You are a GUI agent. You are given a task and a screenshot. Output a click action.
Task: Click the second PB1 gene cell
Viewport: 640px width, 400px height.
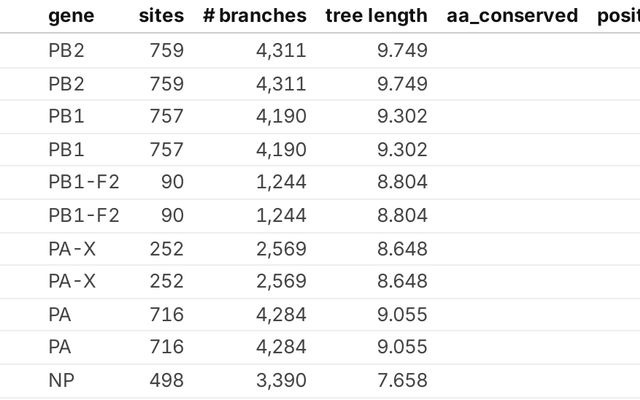pyautogui.click(x=66, y=149)
